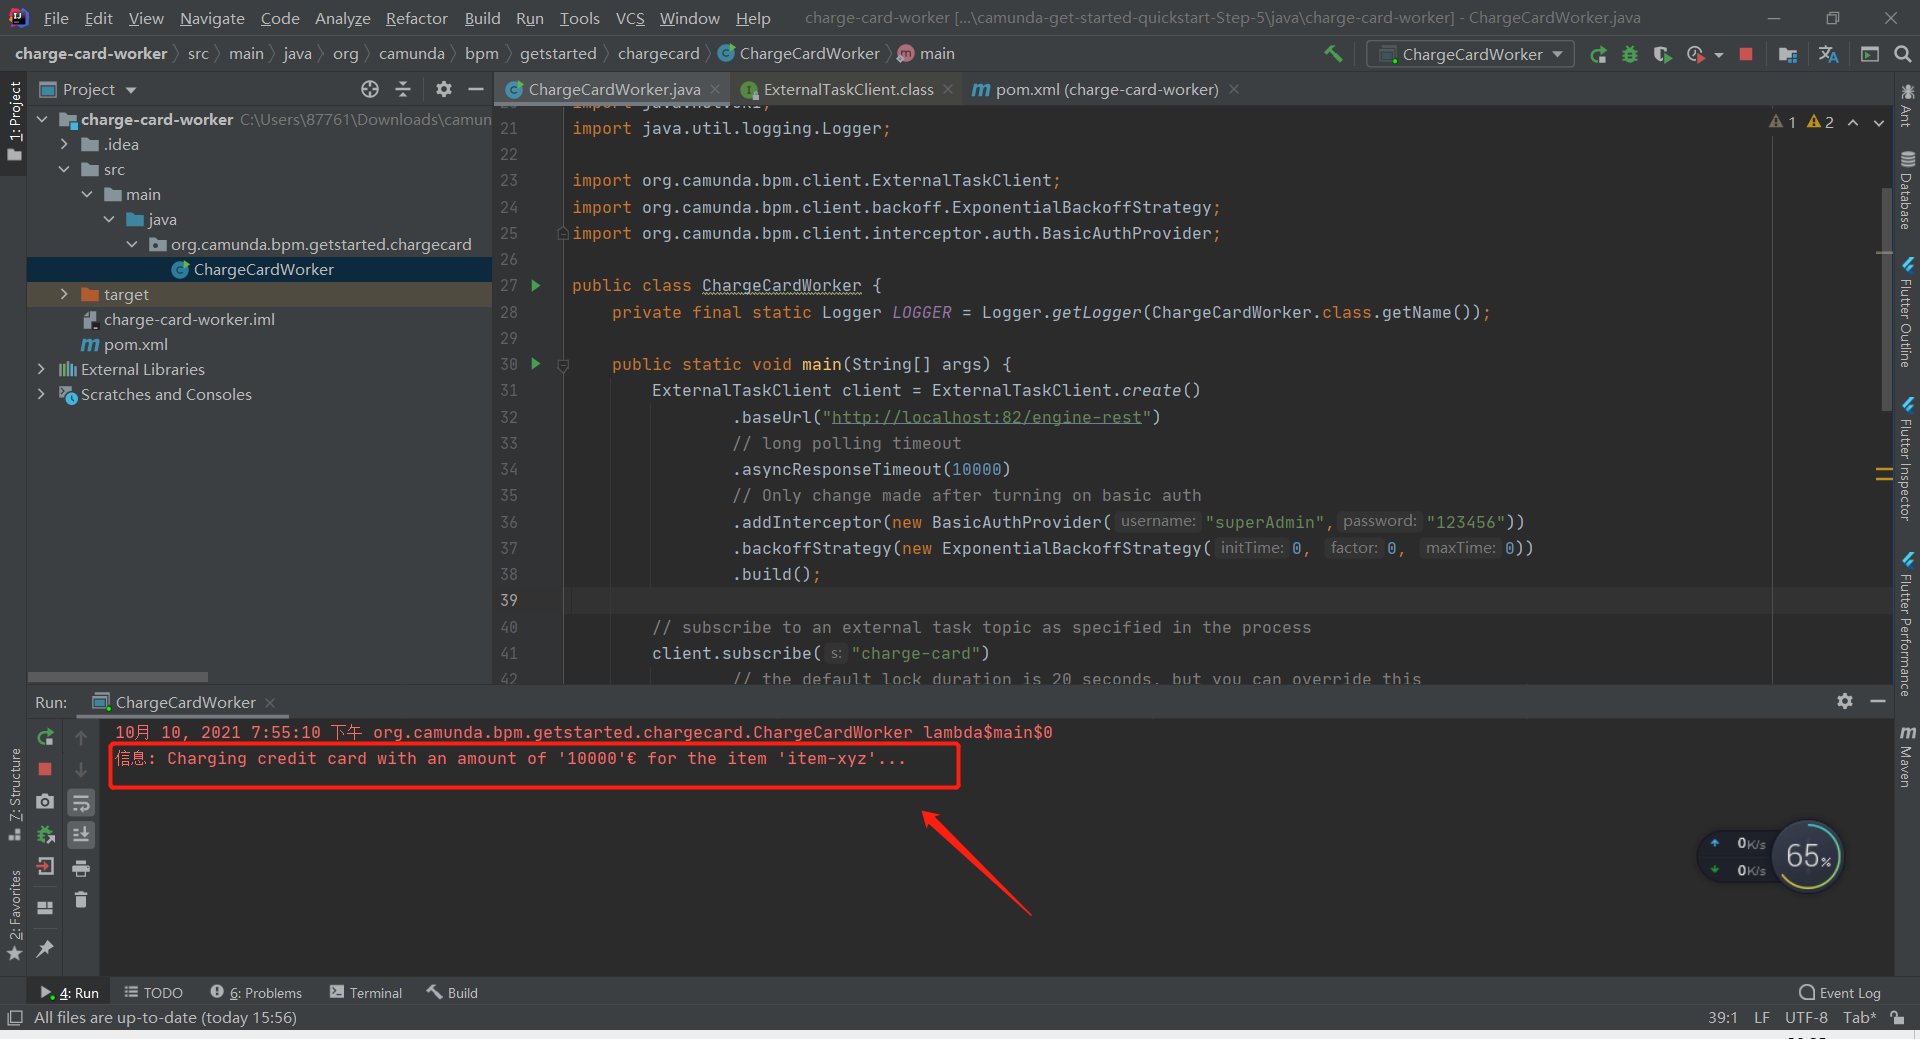Toggle soft-wrap in the Run console

(81, 803)
